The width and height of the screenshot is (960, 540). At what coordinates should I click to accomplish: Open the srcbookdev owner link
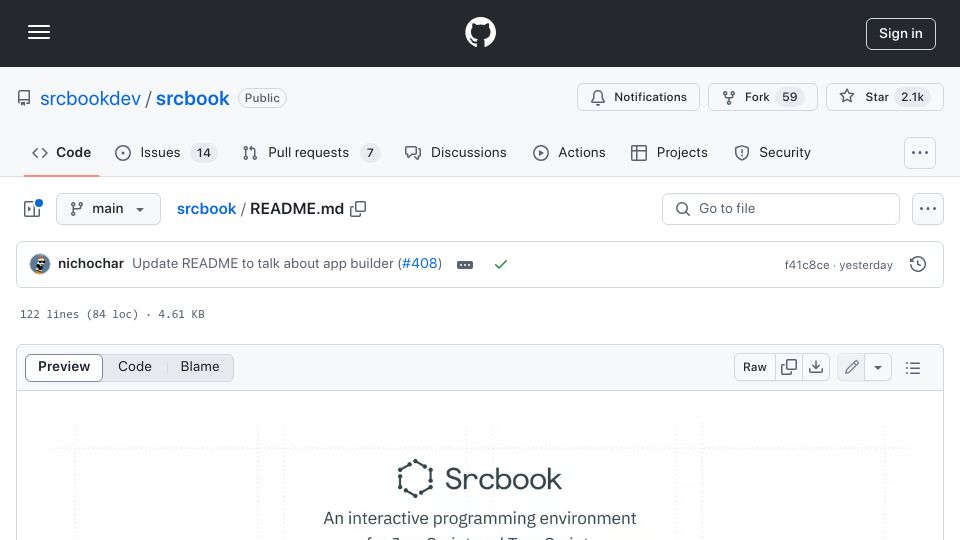click(x=91, y=98)
